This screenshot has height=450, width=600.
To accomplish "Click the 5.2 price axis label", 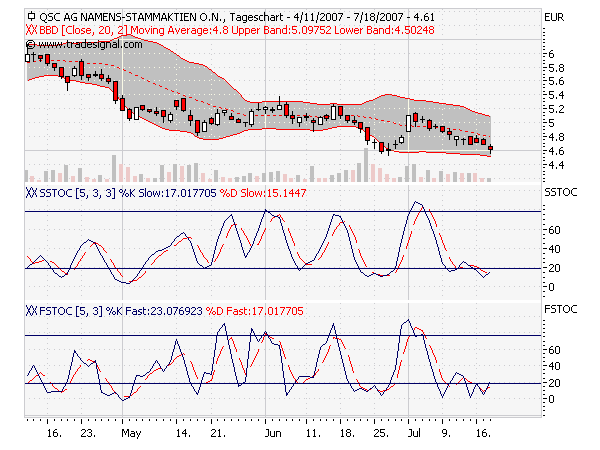I will click(556, 109).
